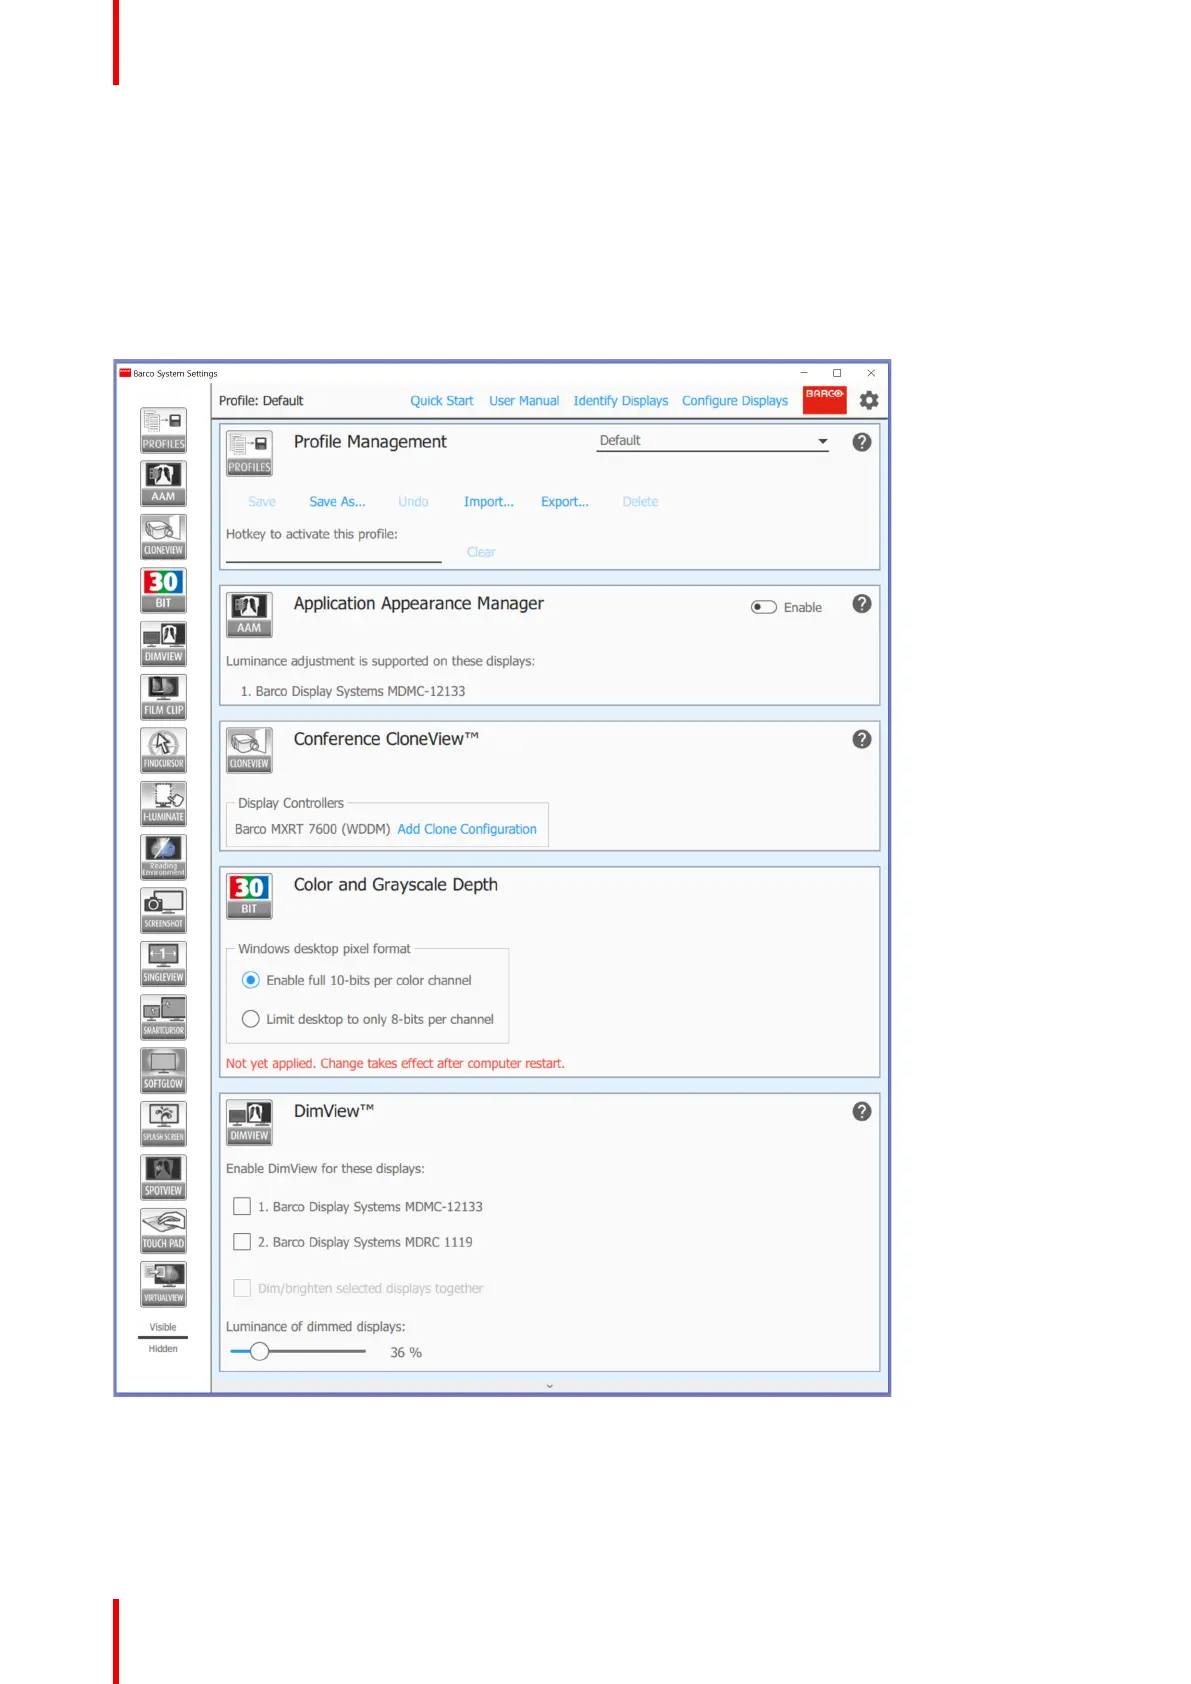Open Quick Start guide
The width and height of the screenshot is (1191, 1684).
pos(442,401)
